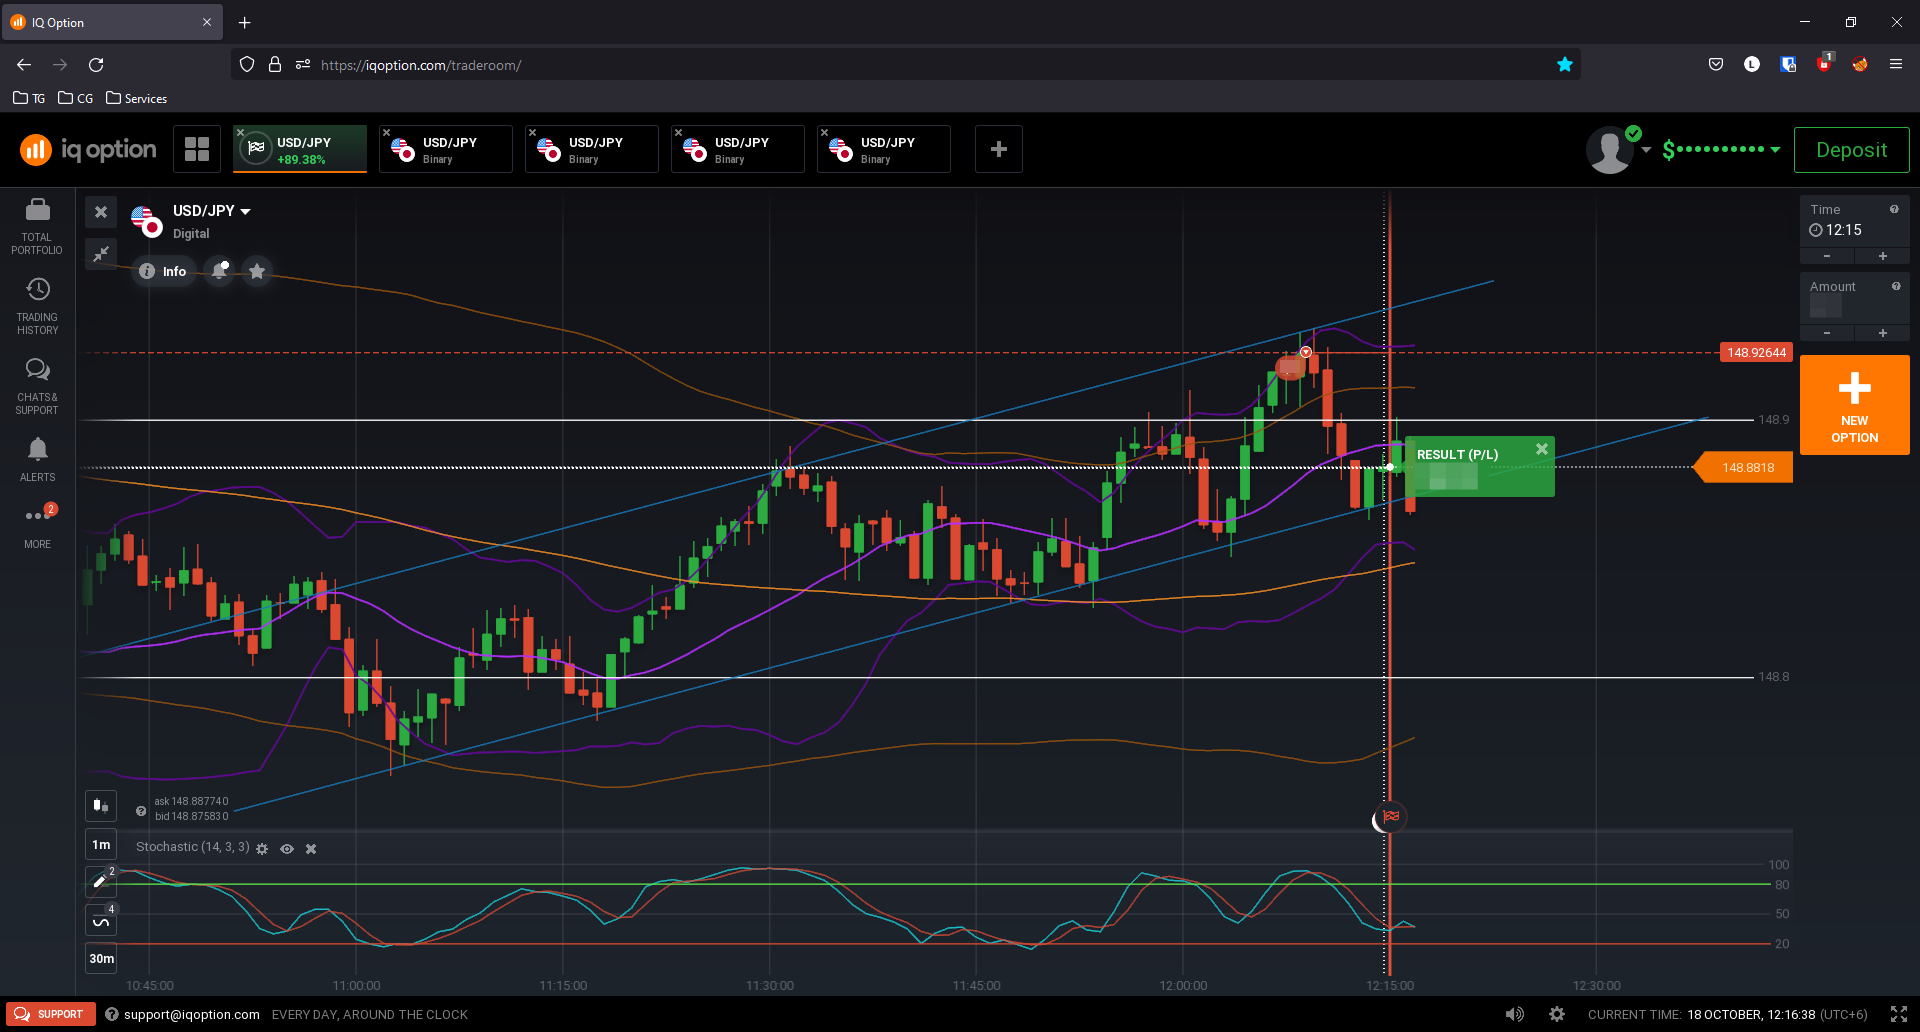
Task: Set a price alert bell on chart
Action: [219, 271]
